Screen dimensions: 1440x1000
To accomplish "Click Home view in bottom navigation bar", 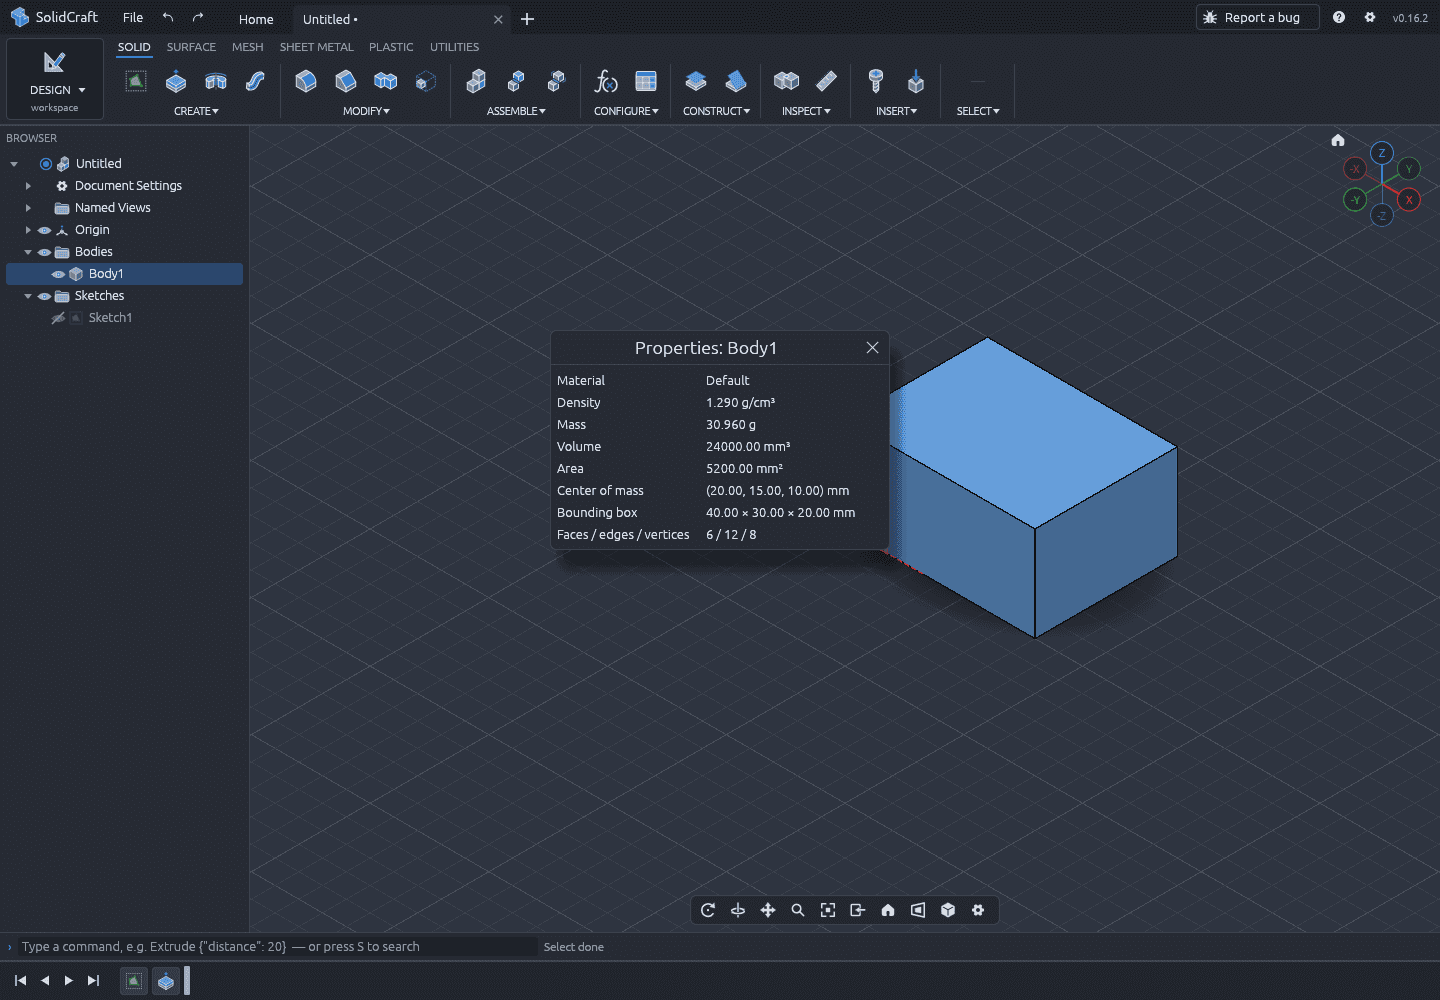I will (x=888, y=910).
